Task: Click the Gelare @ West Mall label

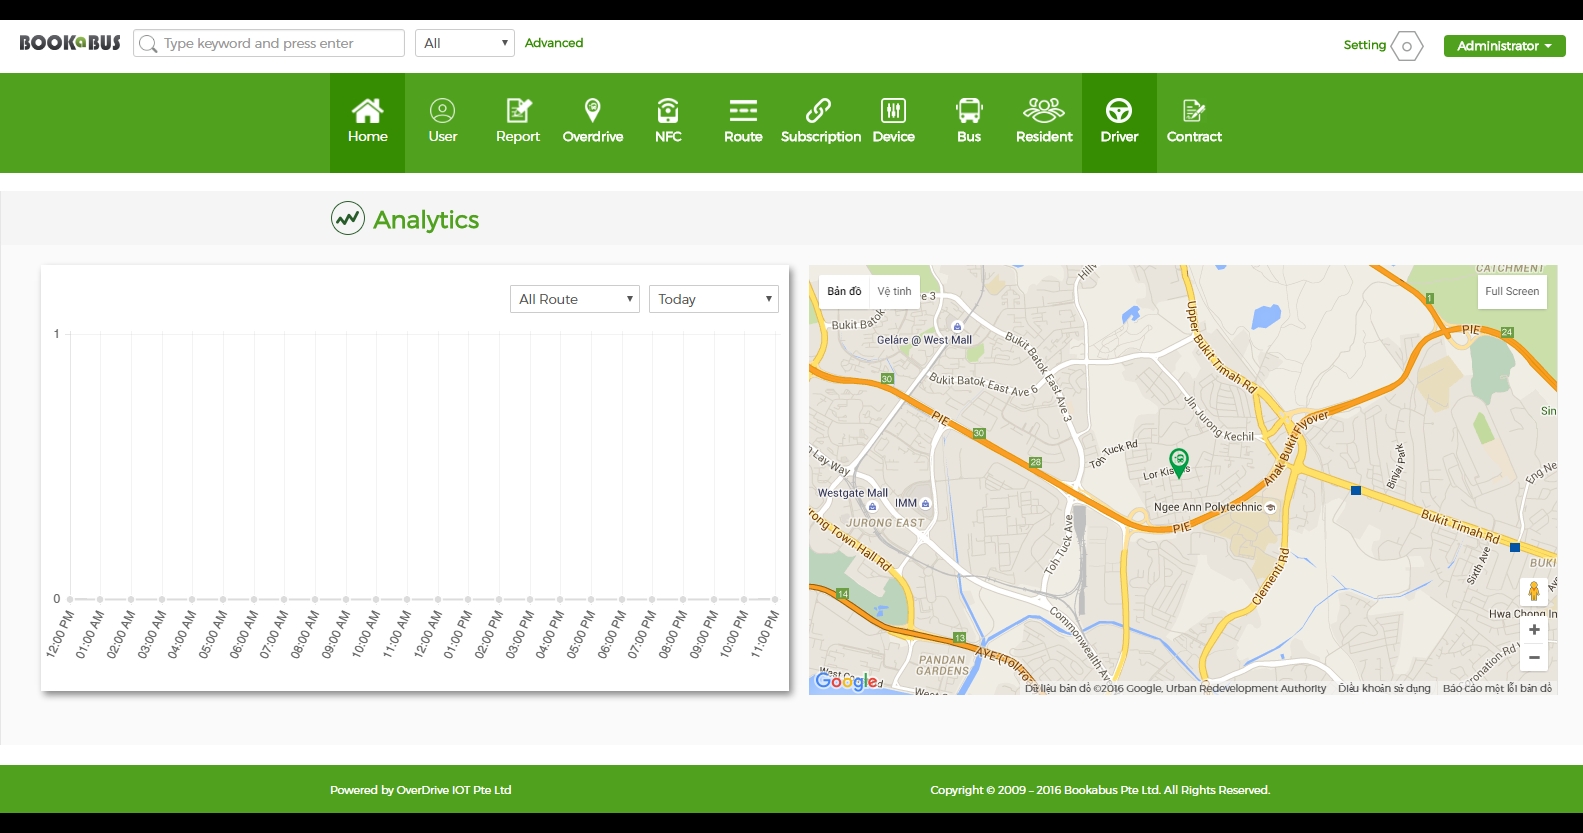Action: pos(924,340)
